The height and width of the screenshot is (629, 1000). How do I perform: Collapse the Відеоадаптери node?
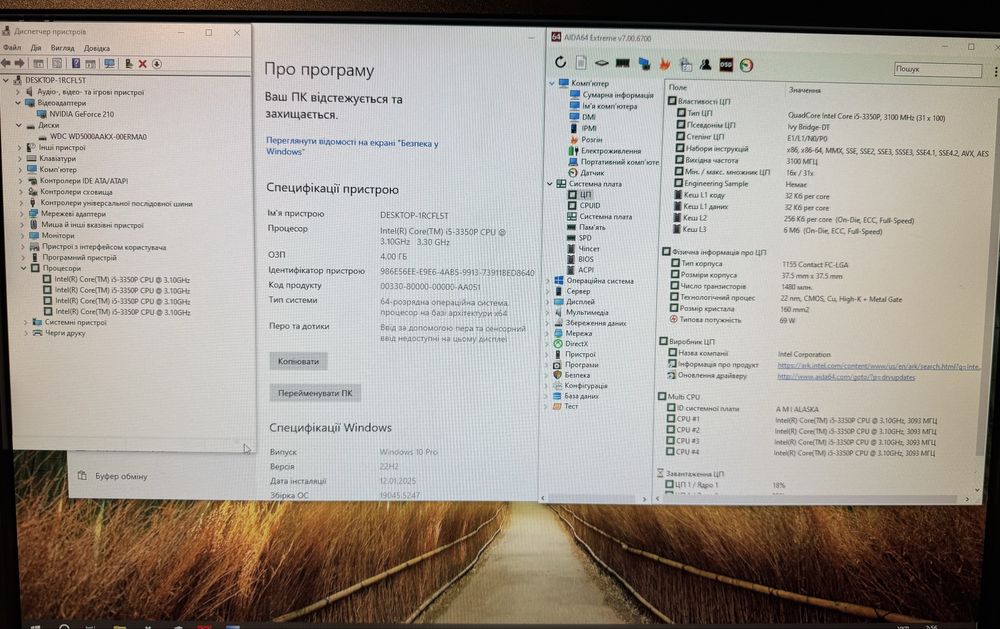tap(18, 103)
